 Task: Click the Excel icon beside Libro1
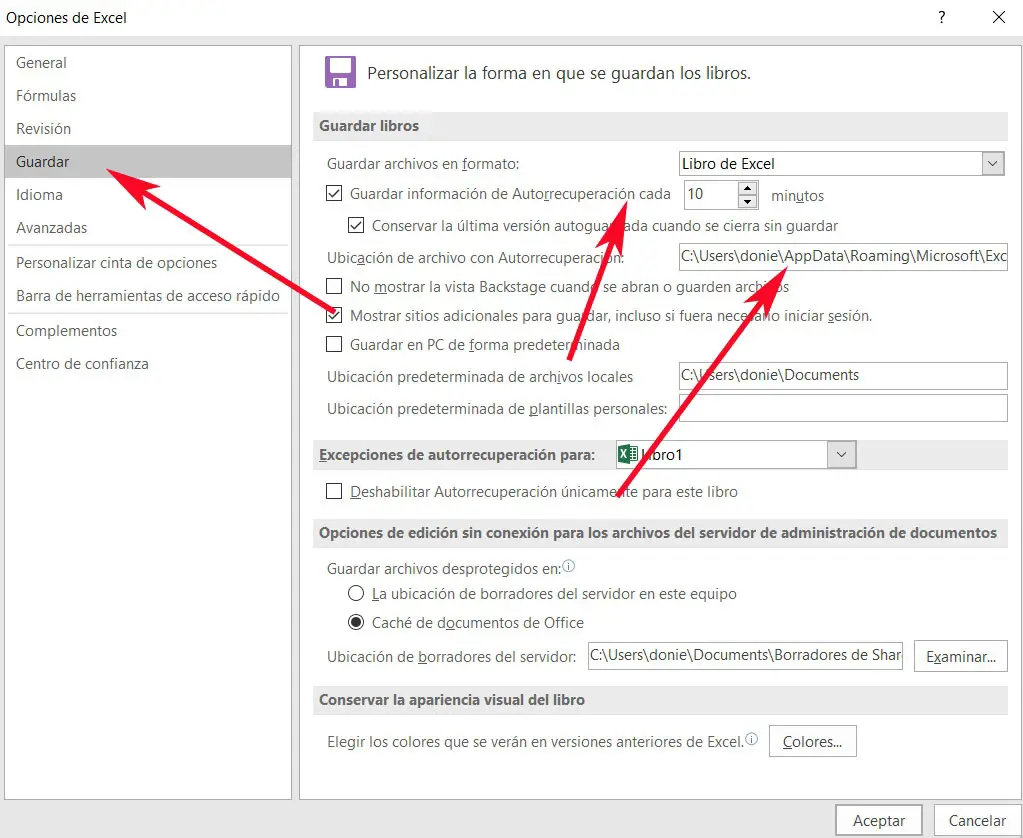628,454
